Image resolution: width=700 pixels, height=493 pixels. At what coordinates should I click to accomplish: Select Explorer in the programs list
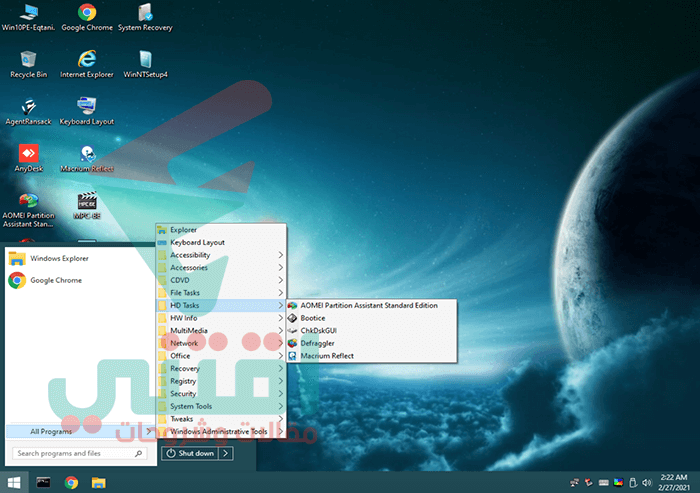tap(221, 230)
